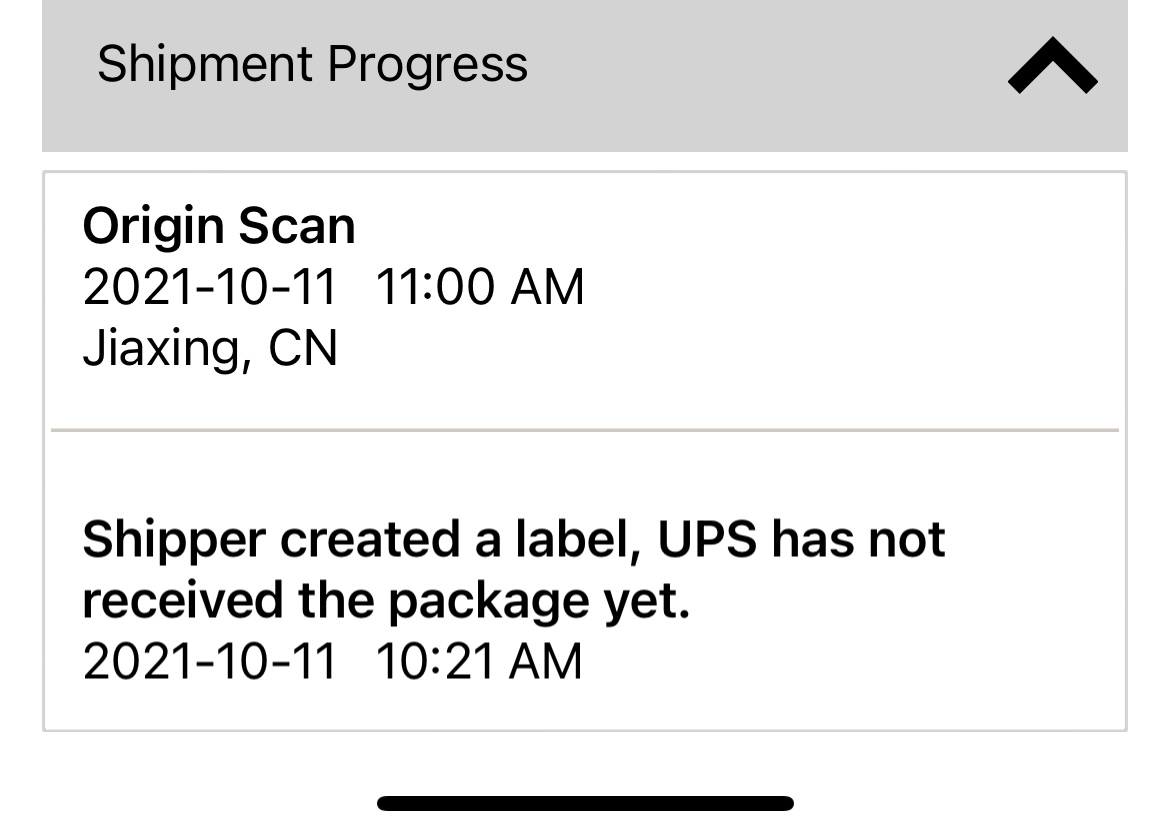Screen dimensions: 1170x833
Task: Click the "CN" country code
Action: click(303, 349)
